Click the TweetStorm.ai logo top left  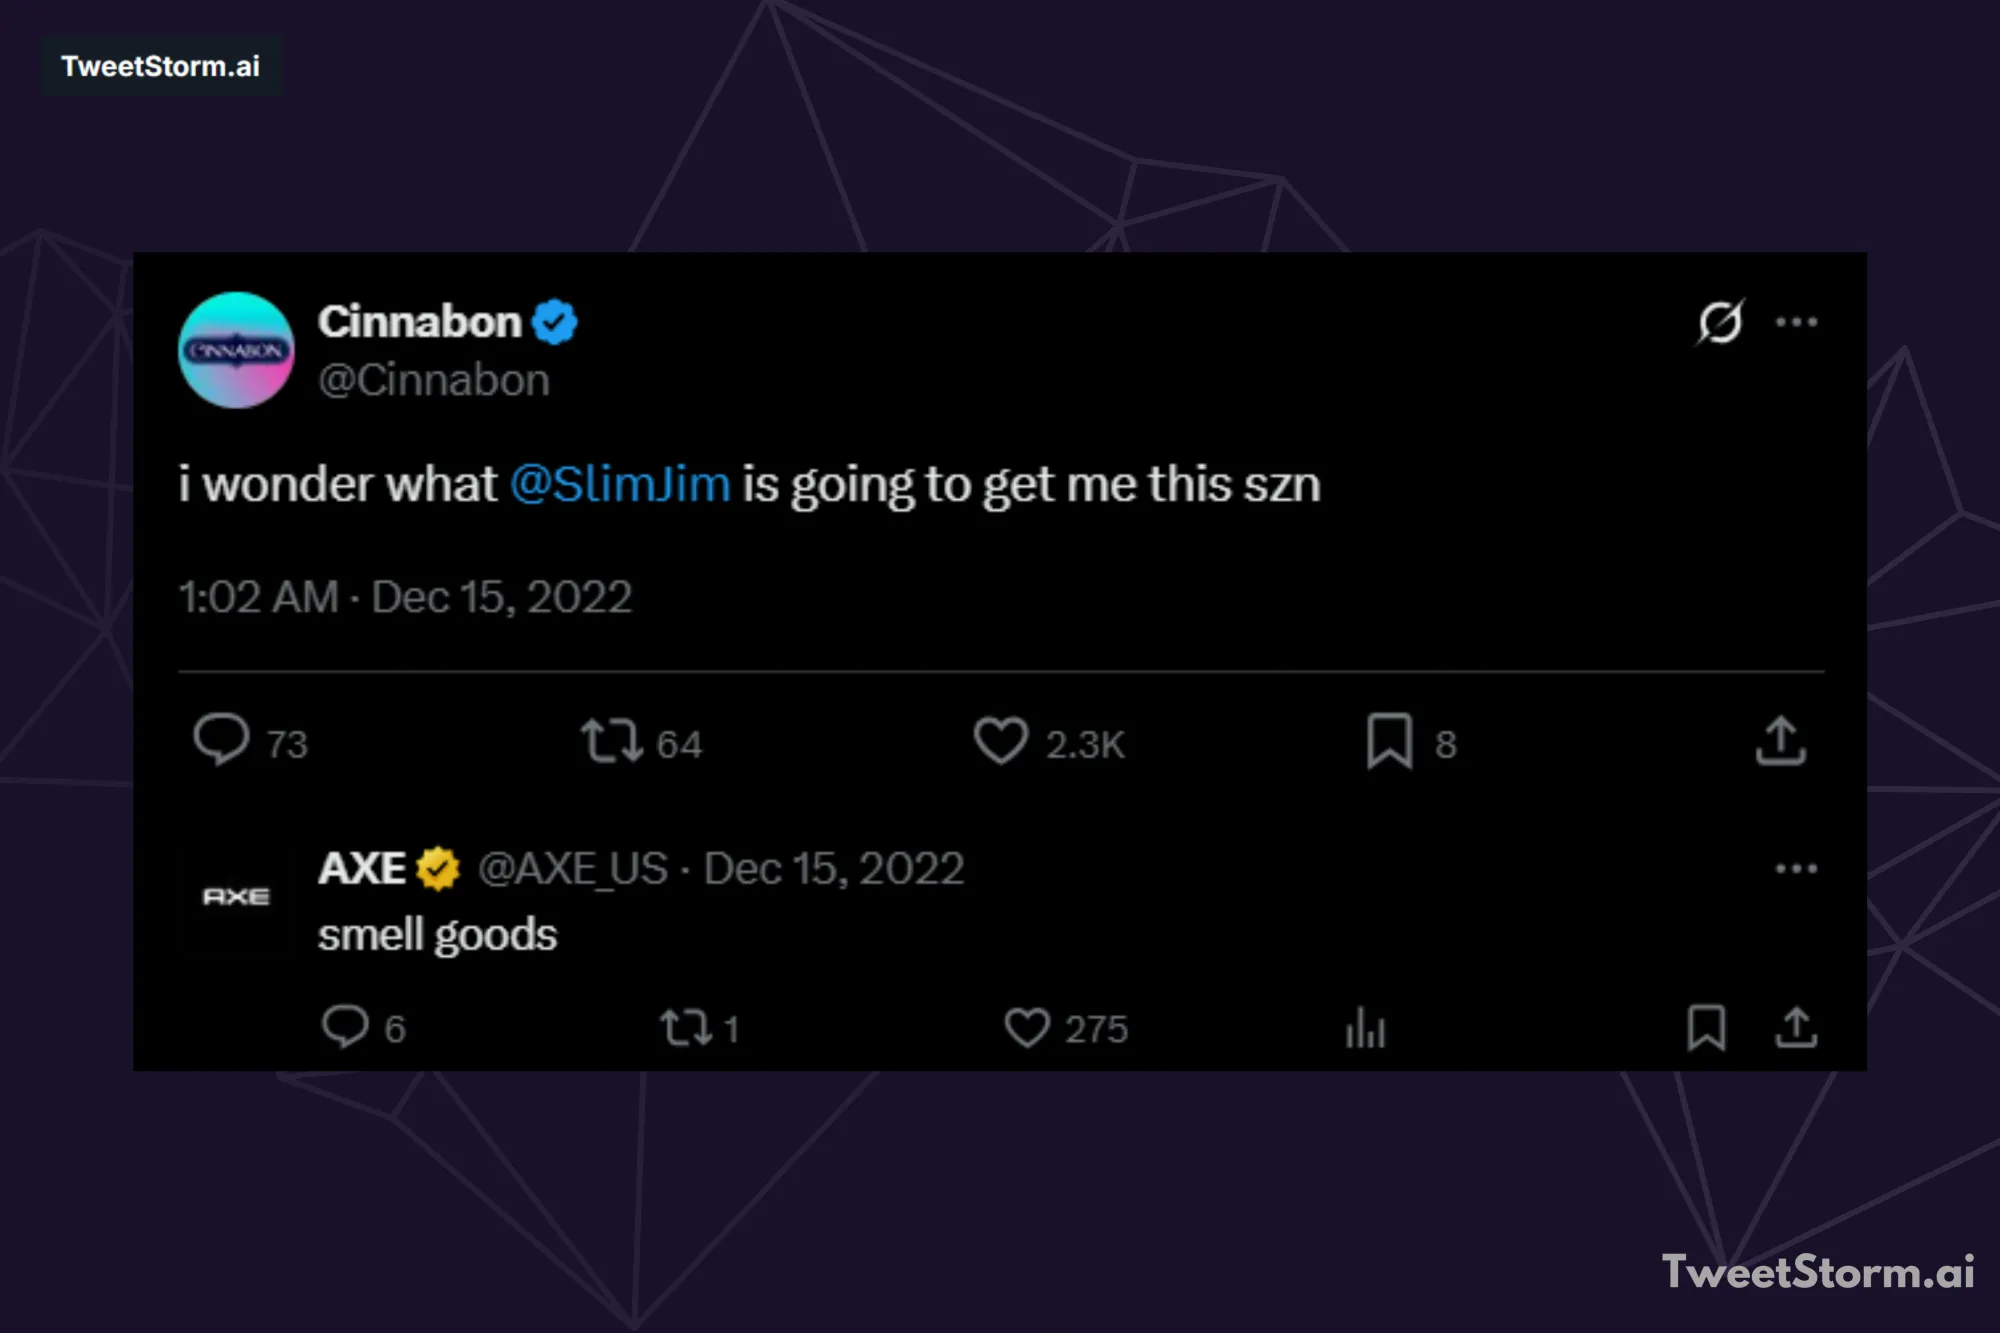[x=161, y=67]
